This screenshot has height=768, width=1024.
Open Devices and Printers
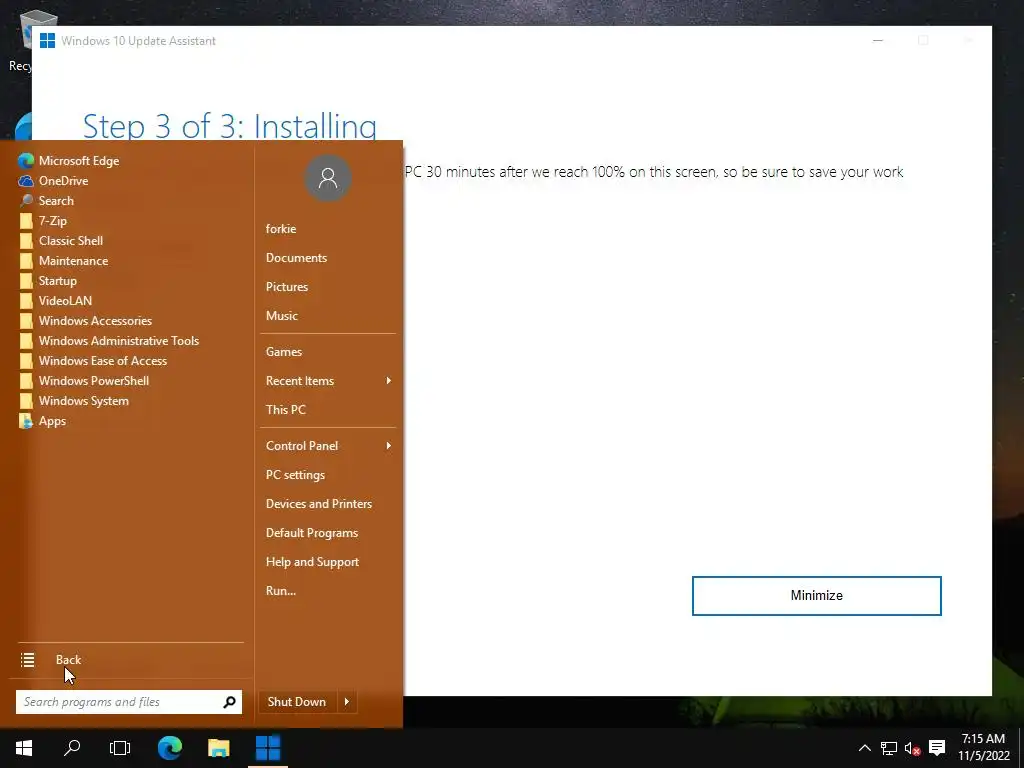coord(319,504)
